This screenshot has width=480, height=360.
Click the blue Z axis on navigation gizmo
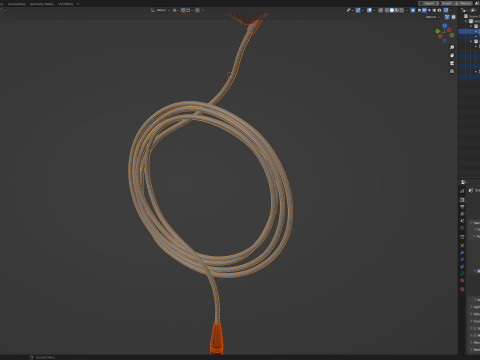tap(445, 26)
